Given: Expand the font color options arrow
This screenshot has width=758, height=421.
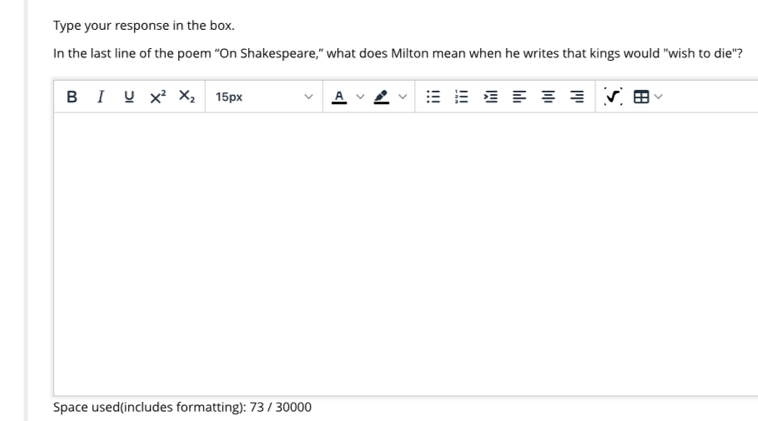Looking at the screenshot, I should 360,97.
